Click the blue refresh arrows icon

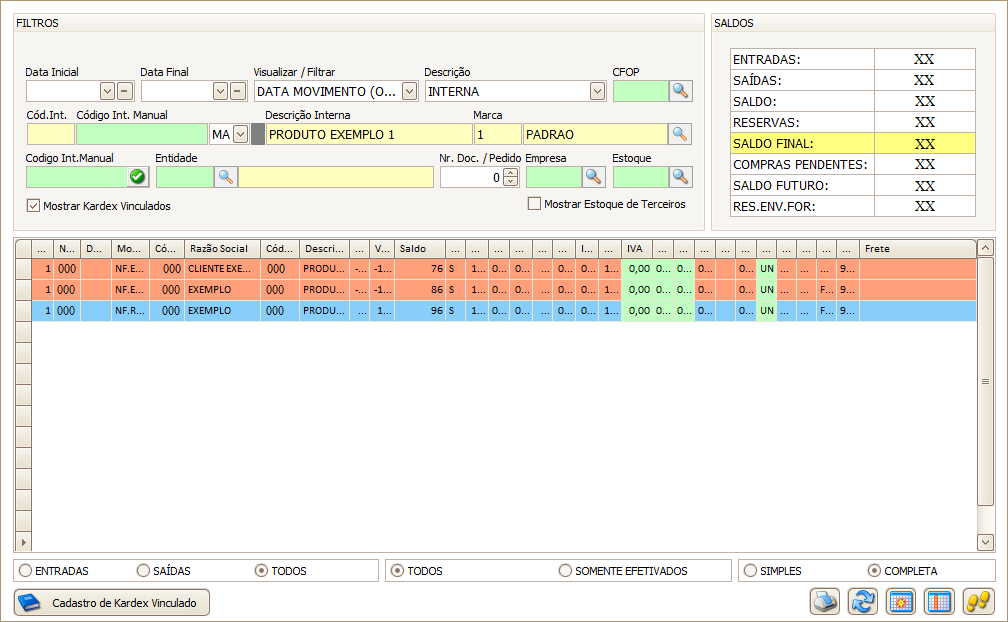(x=862, y=602)
